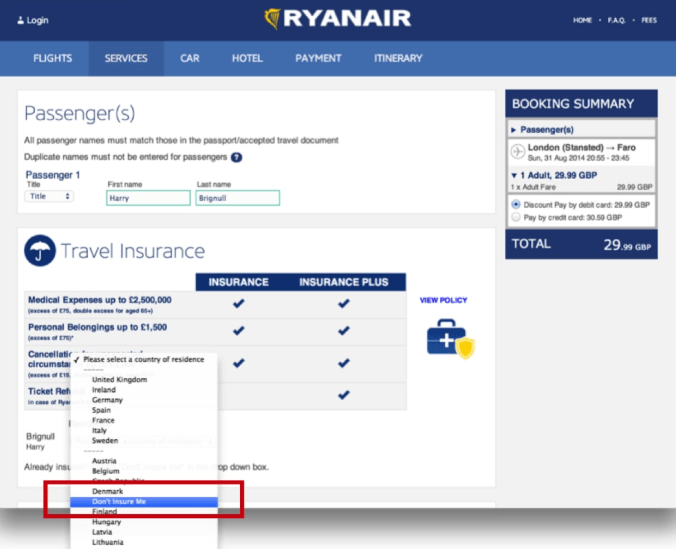Click the Insurance Plus checkmark for Cancellation row
This screenshot has width=676, height=549.
(x=344, y=363)
